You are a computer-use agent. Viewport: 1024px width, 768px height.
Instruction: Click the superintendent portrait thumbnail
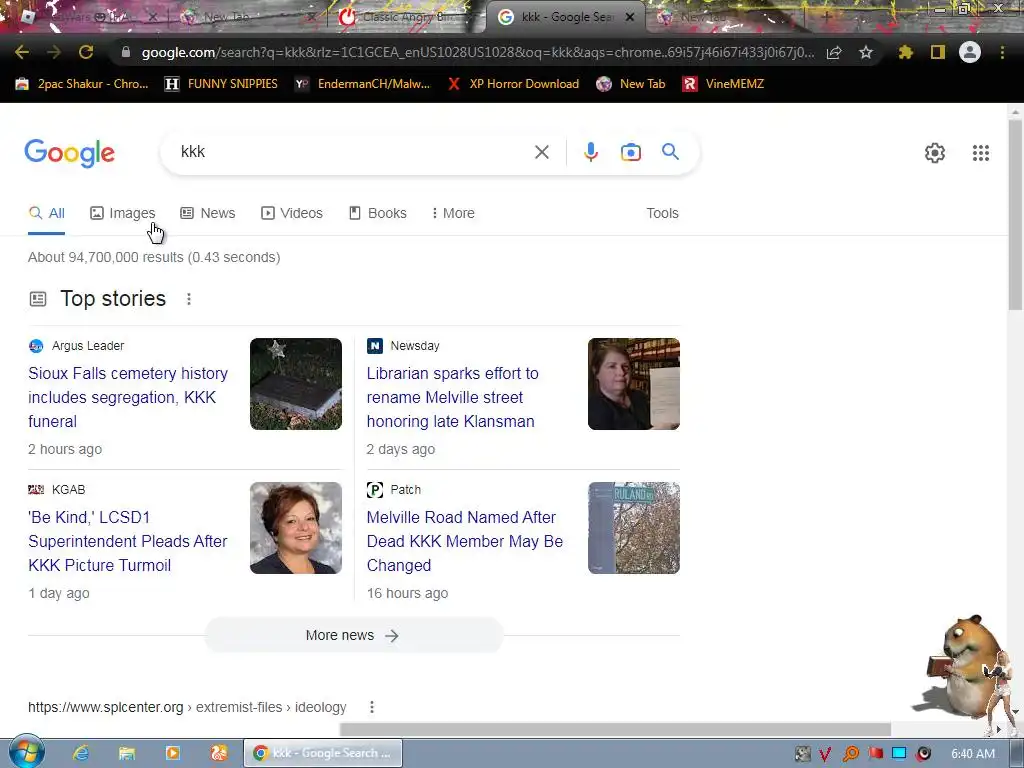(x=296, y=528)
